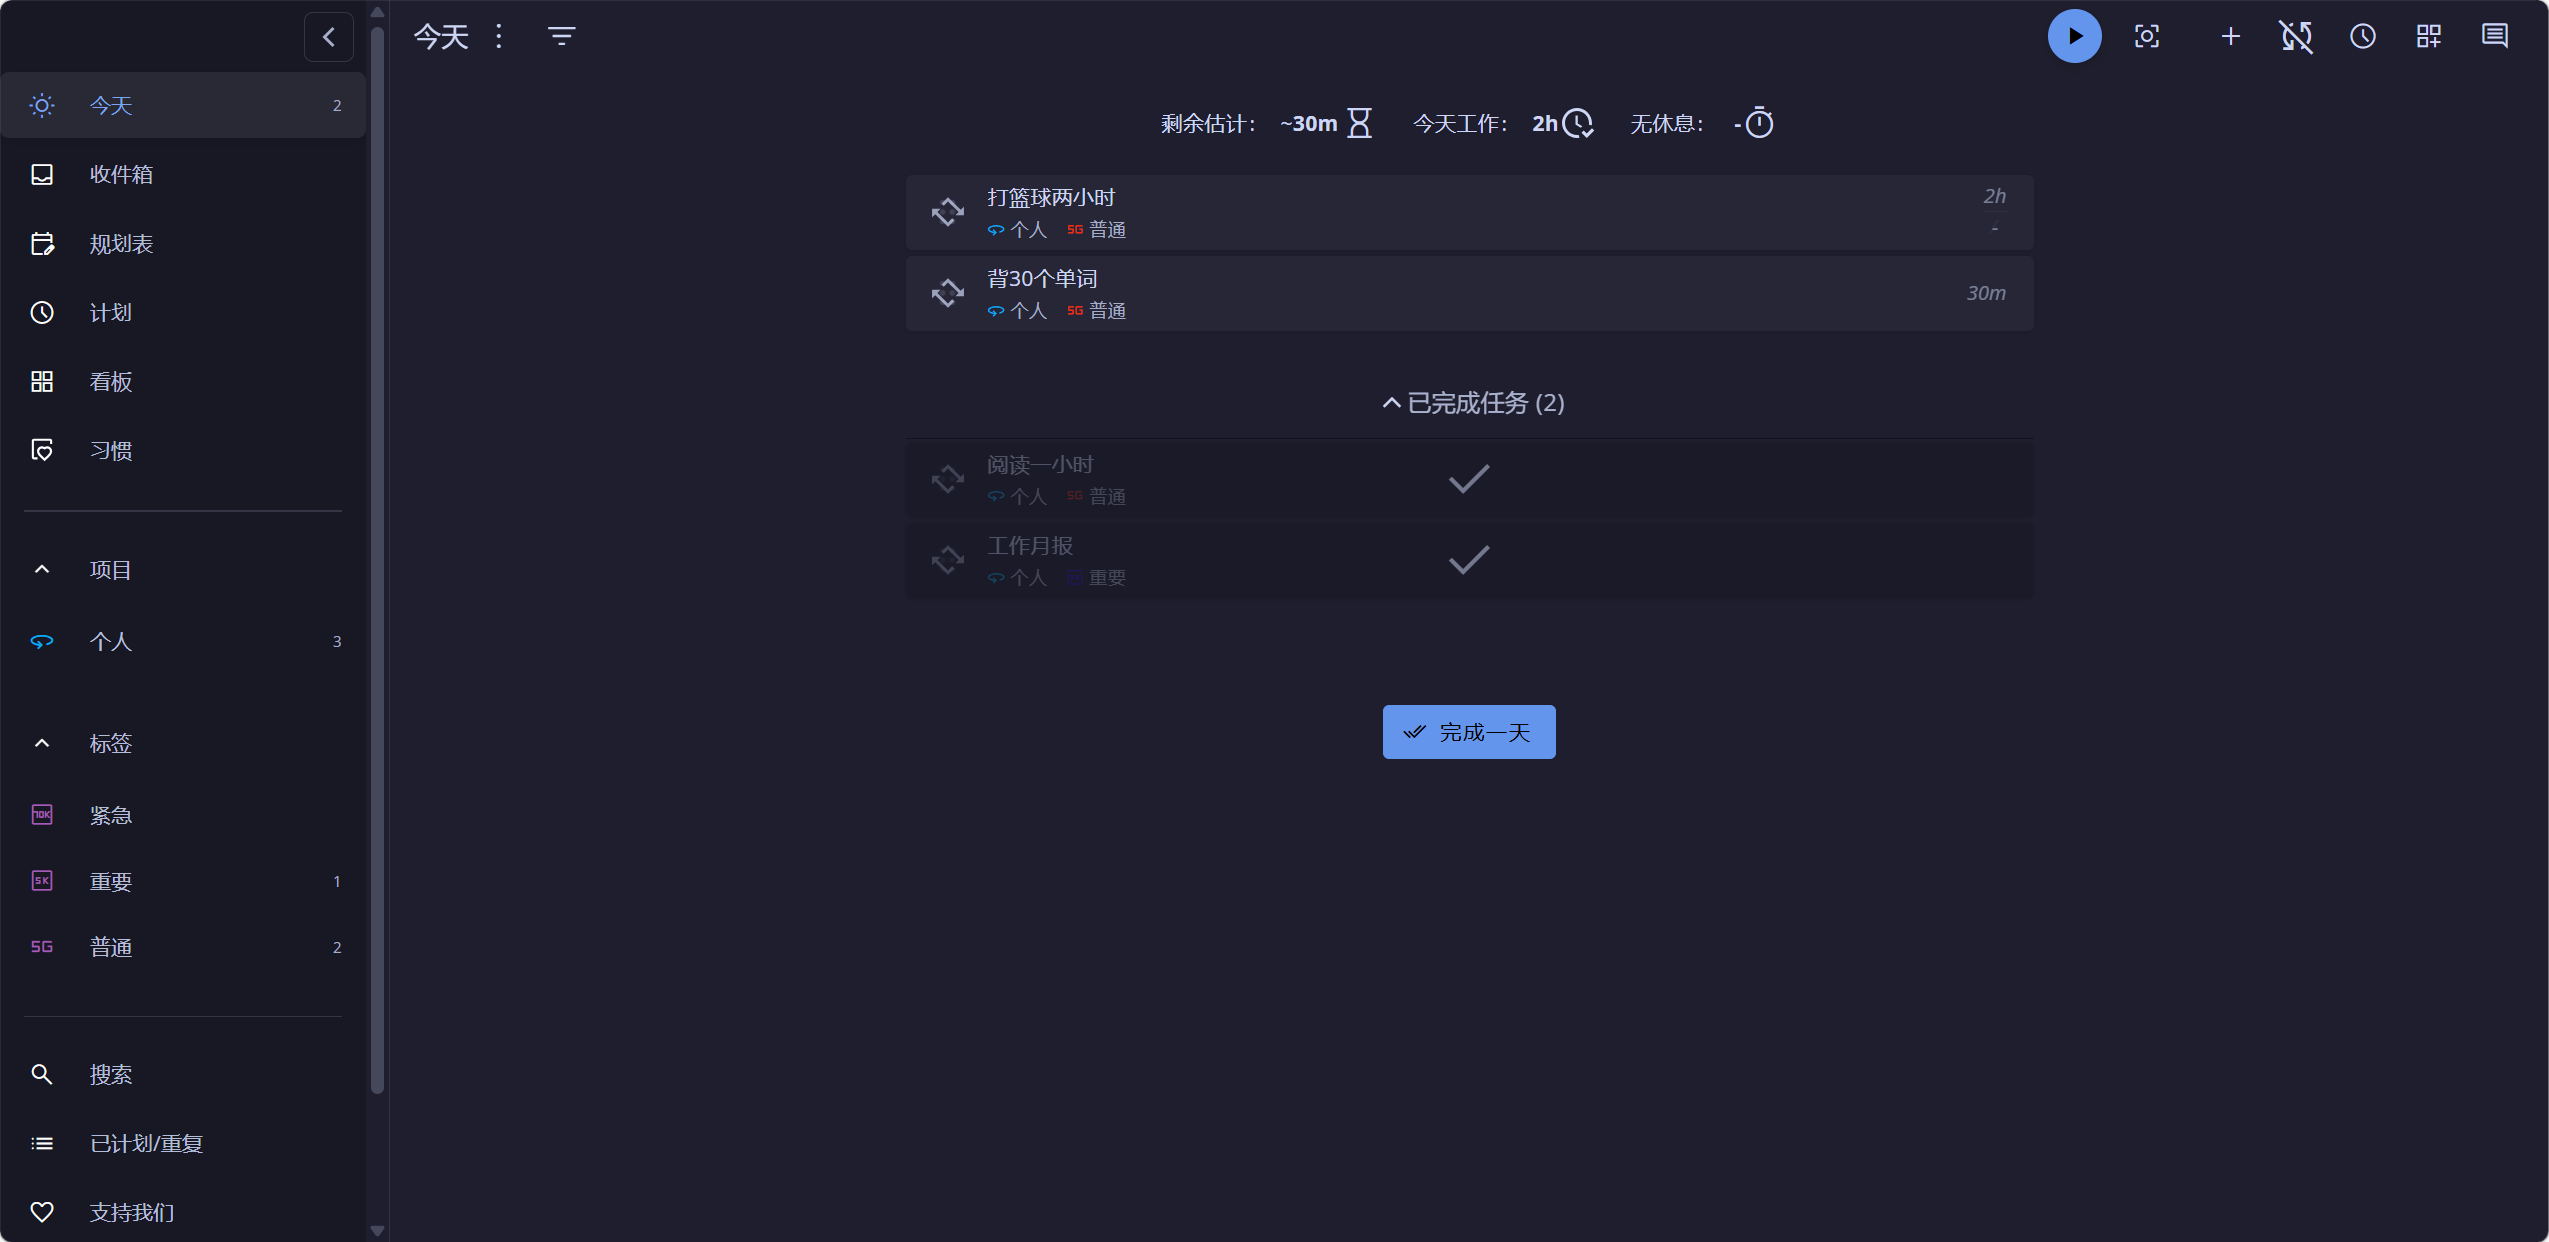The width and height of the screenshot is (2549, 1242).
Task: Uncheck the completed 工作月报 checkmark
Action: click(1468, 560)
